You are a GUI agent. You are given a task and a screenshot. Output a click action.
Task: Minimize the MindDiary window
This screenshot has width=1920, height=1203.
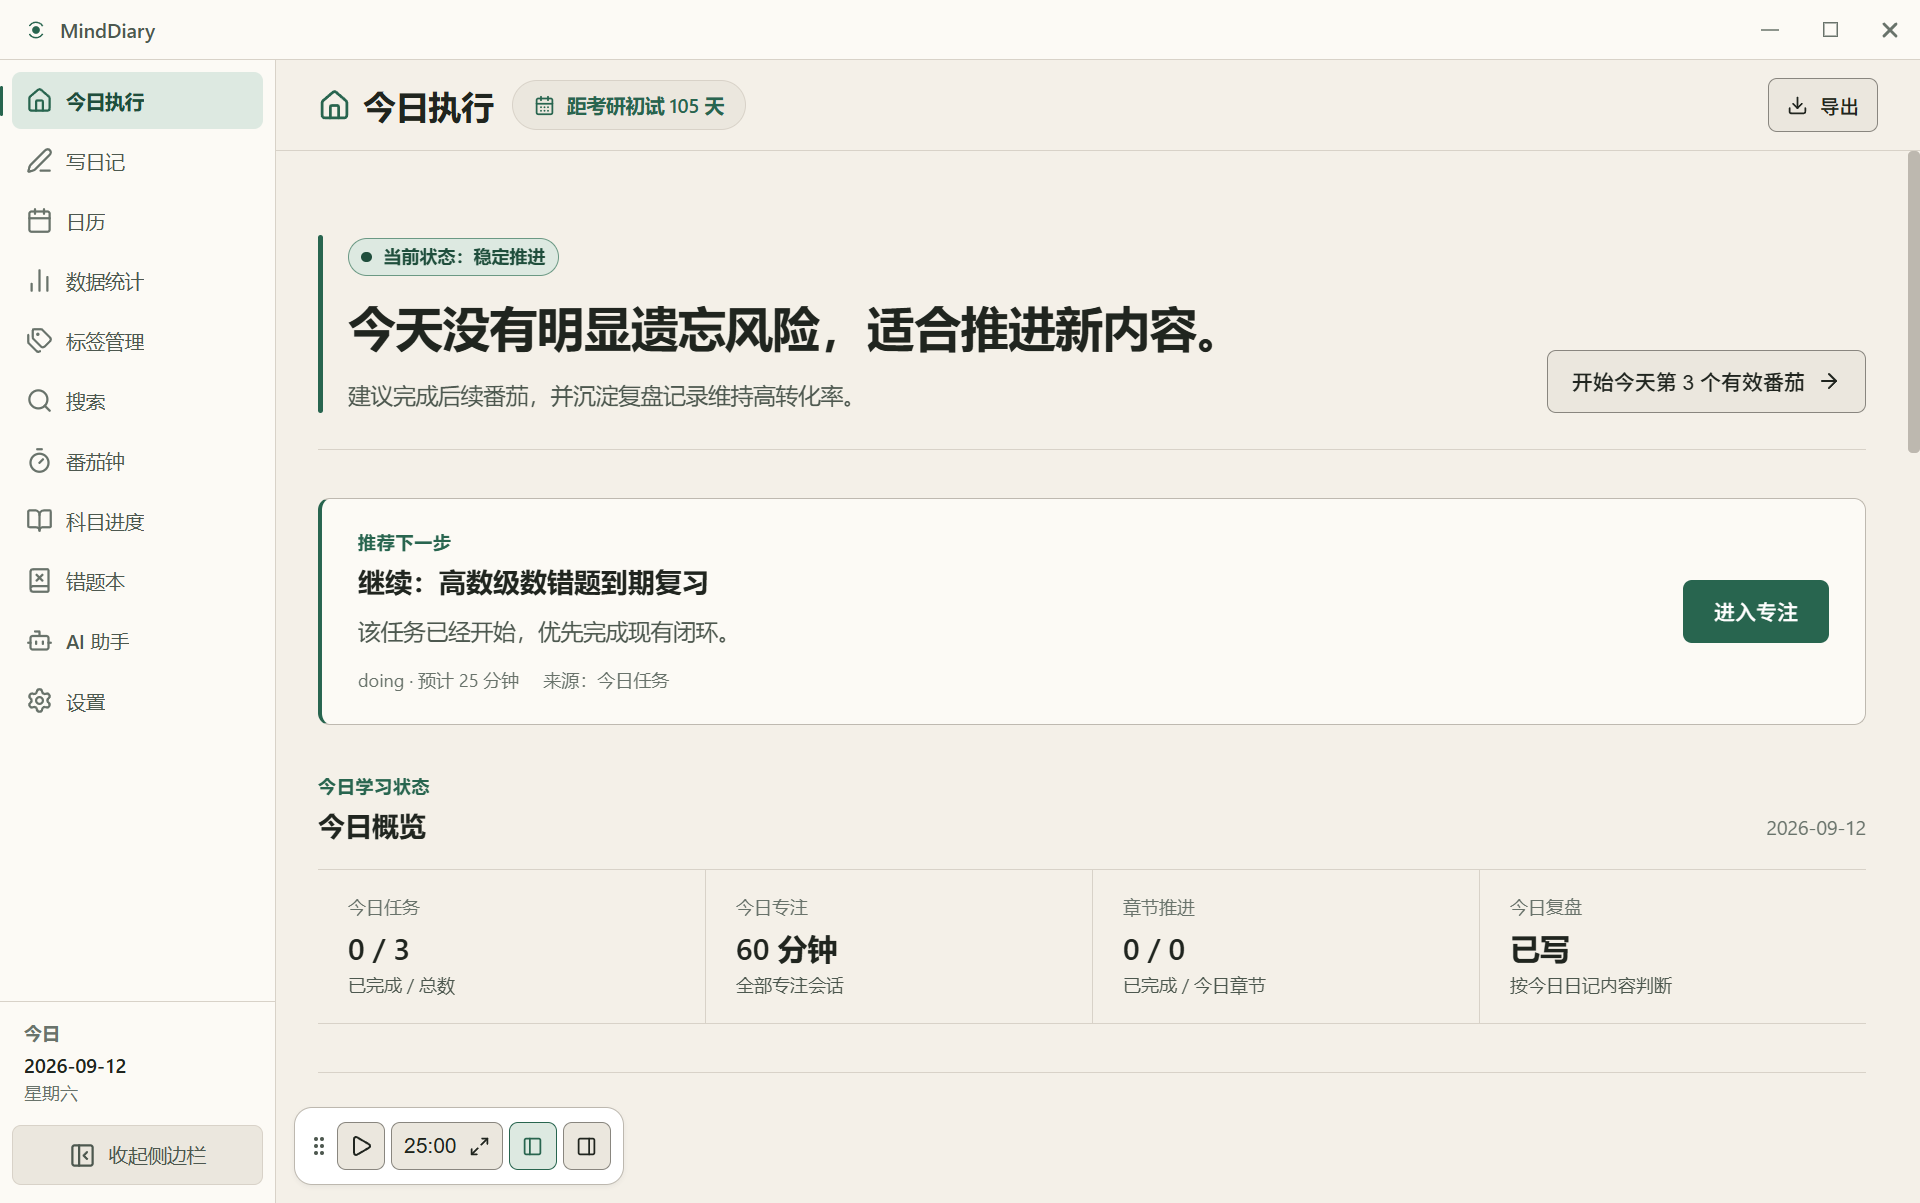point(1770,30)
